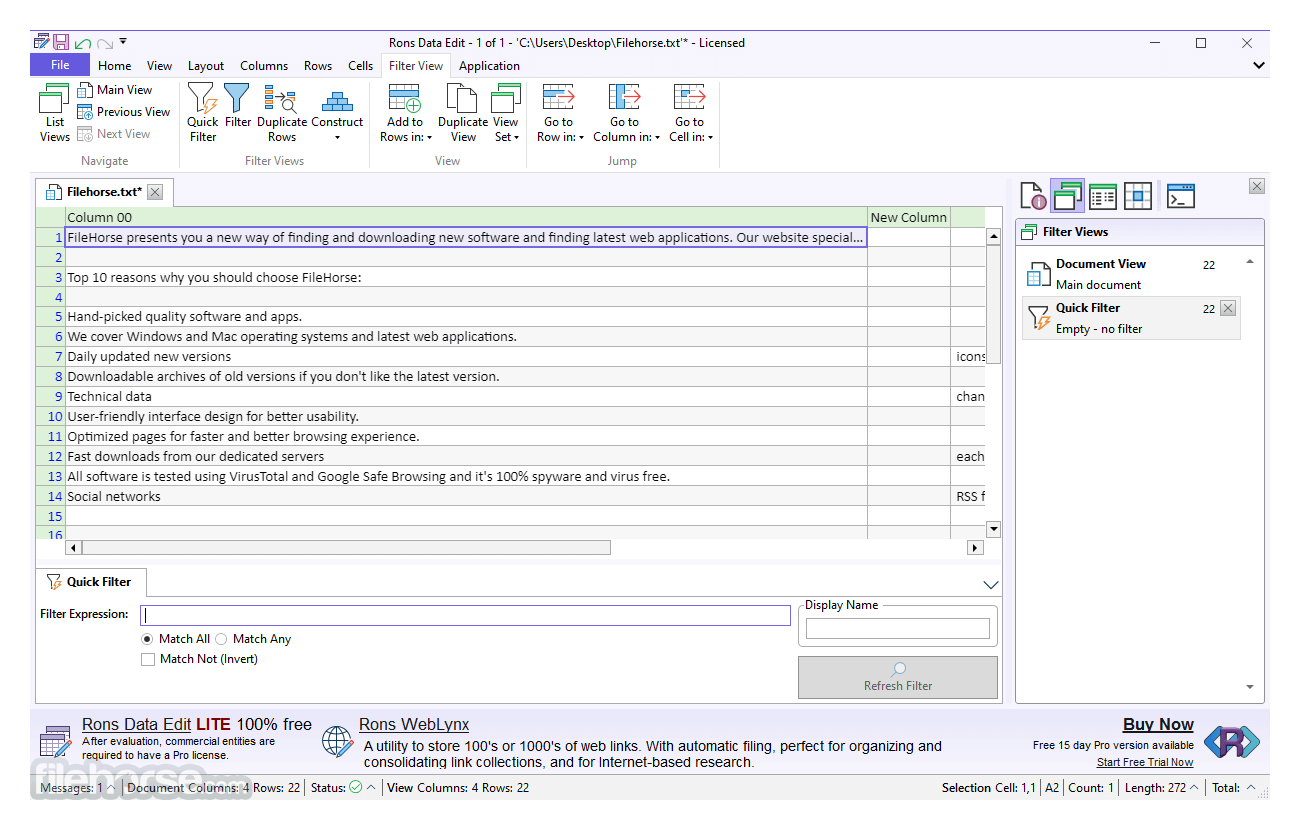The width and height of the screenshot is (1300, 830).
Task: Click the Refresh Filter button
Action: click(898, 677)
